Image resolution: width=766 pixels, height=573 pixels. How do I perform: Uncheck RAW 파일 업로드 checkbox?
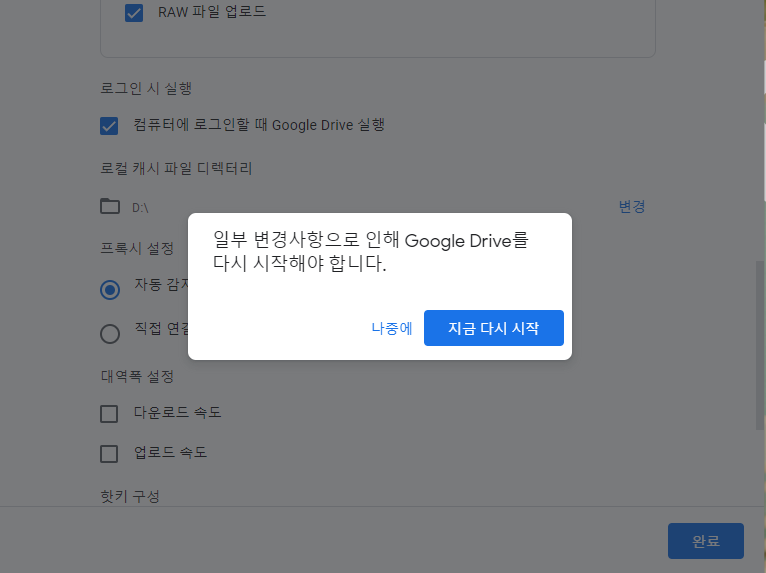[134, 13]
